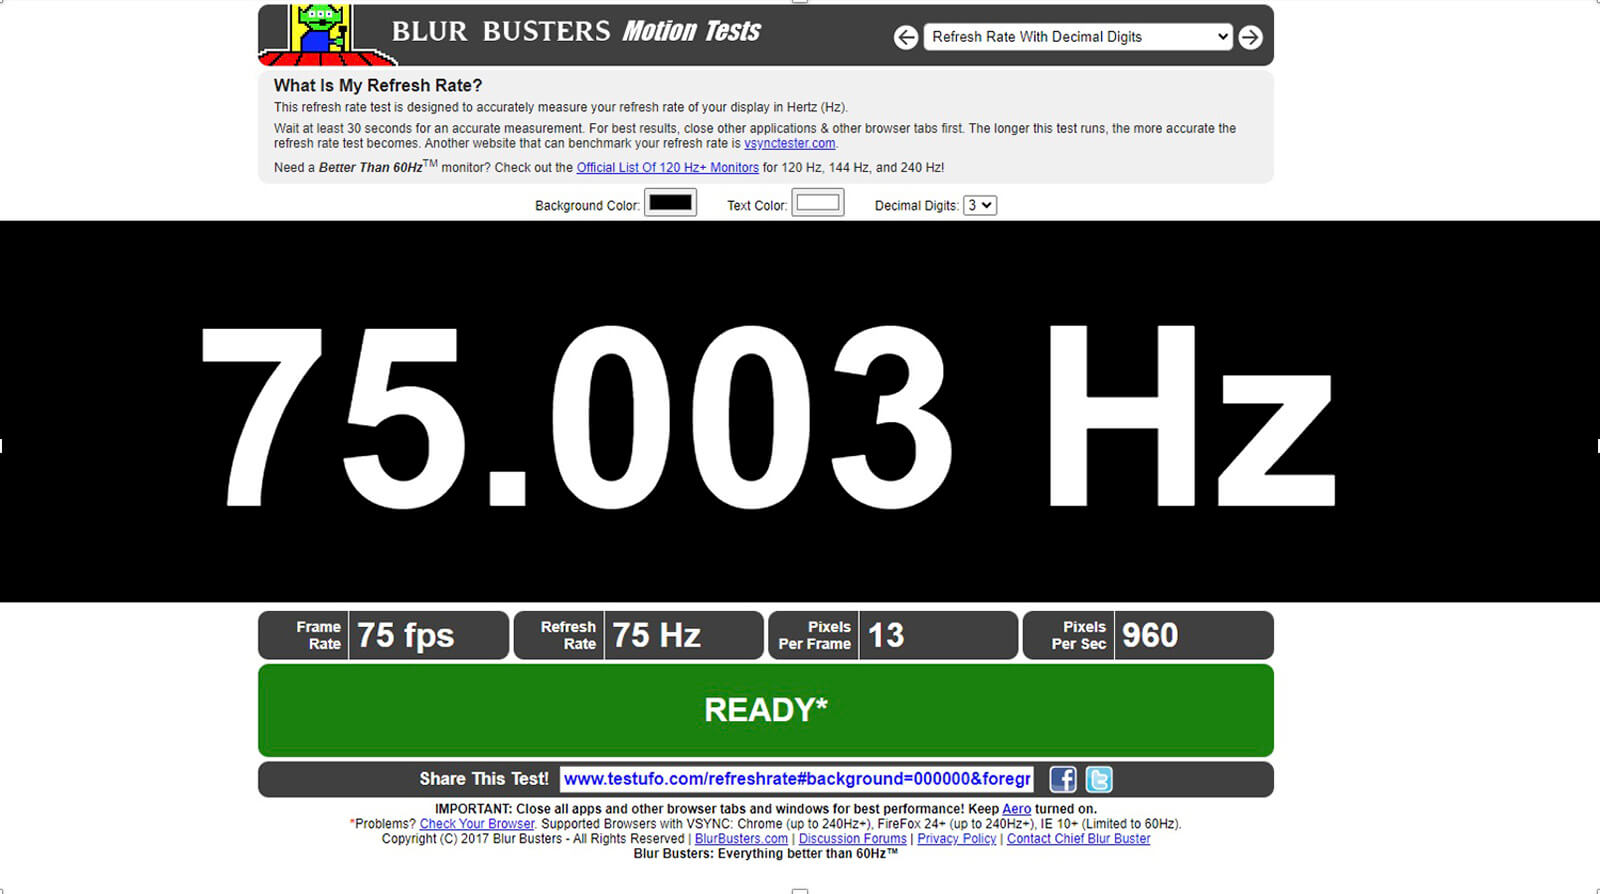Follow the Check Your Browser link
The width and height of the screenshot is (1600, 894).
pos(477,824)
